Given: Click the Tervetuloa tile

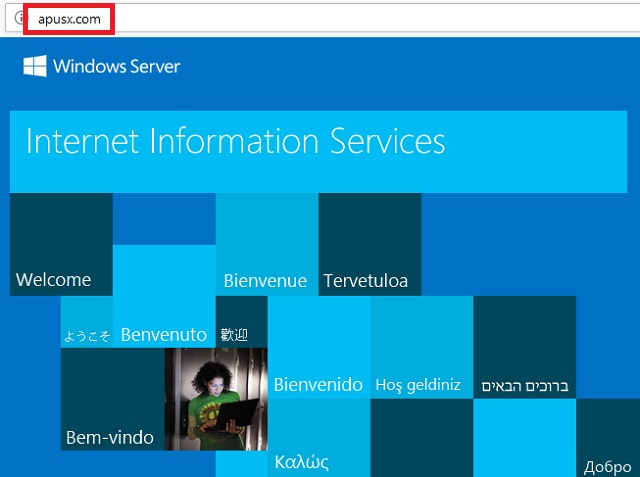Looking at the screenshot, I should 370,244.
